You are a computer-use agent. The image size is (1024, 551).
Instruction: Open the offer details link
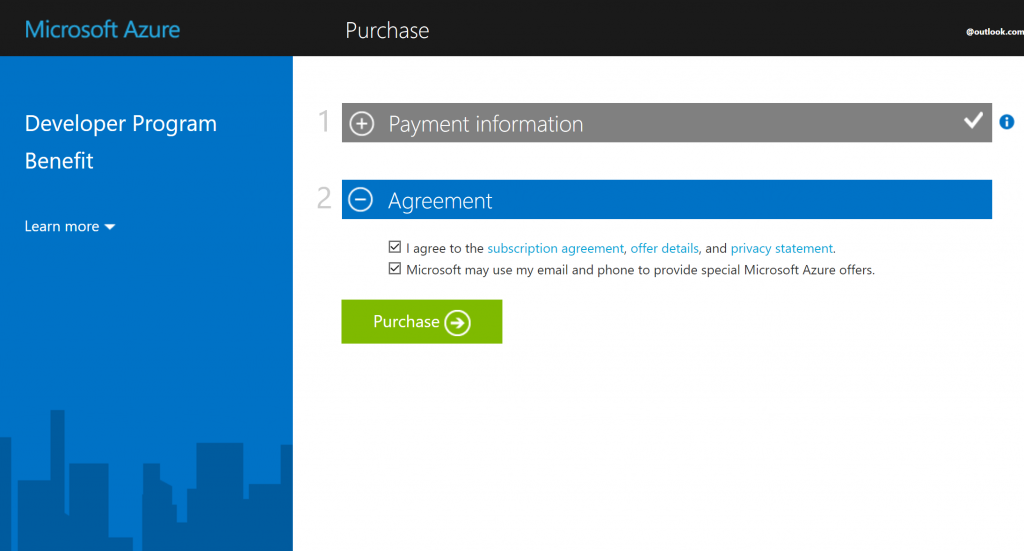[664, 248]
